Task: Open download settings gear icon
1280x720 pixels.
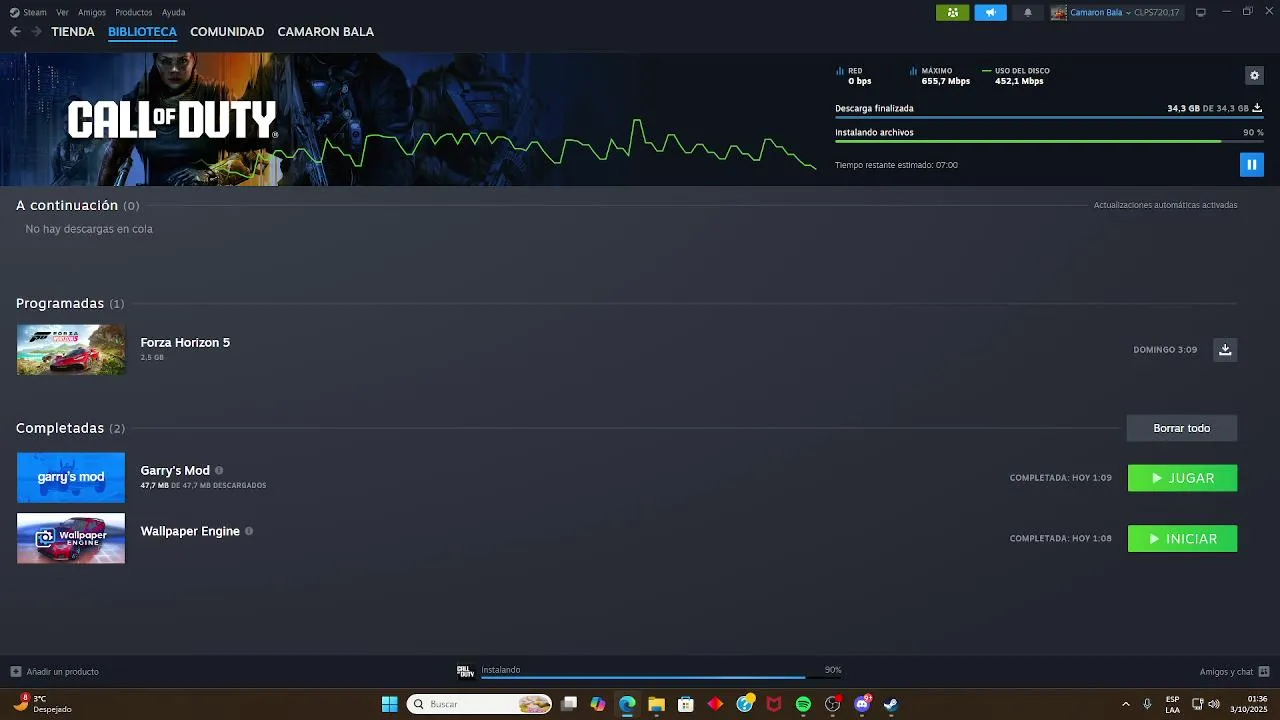Action: coord(1254,75)
